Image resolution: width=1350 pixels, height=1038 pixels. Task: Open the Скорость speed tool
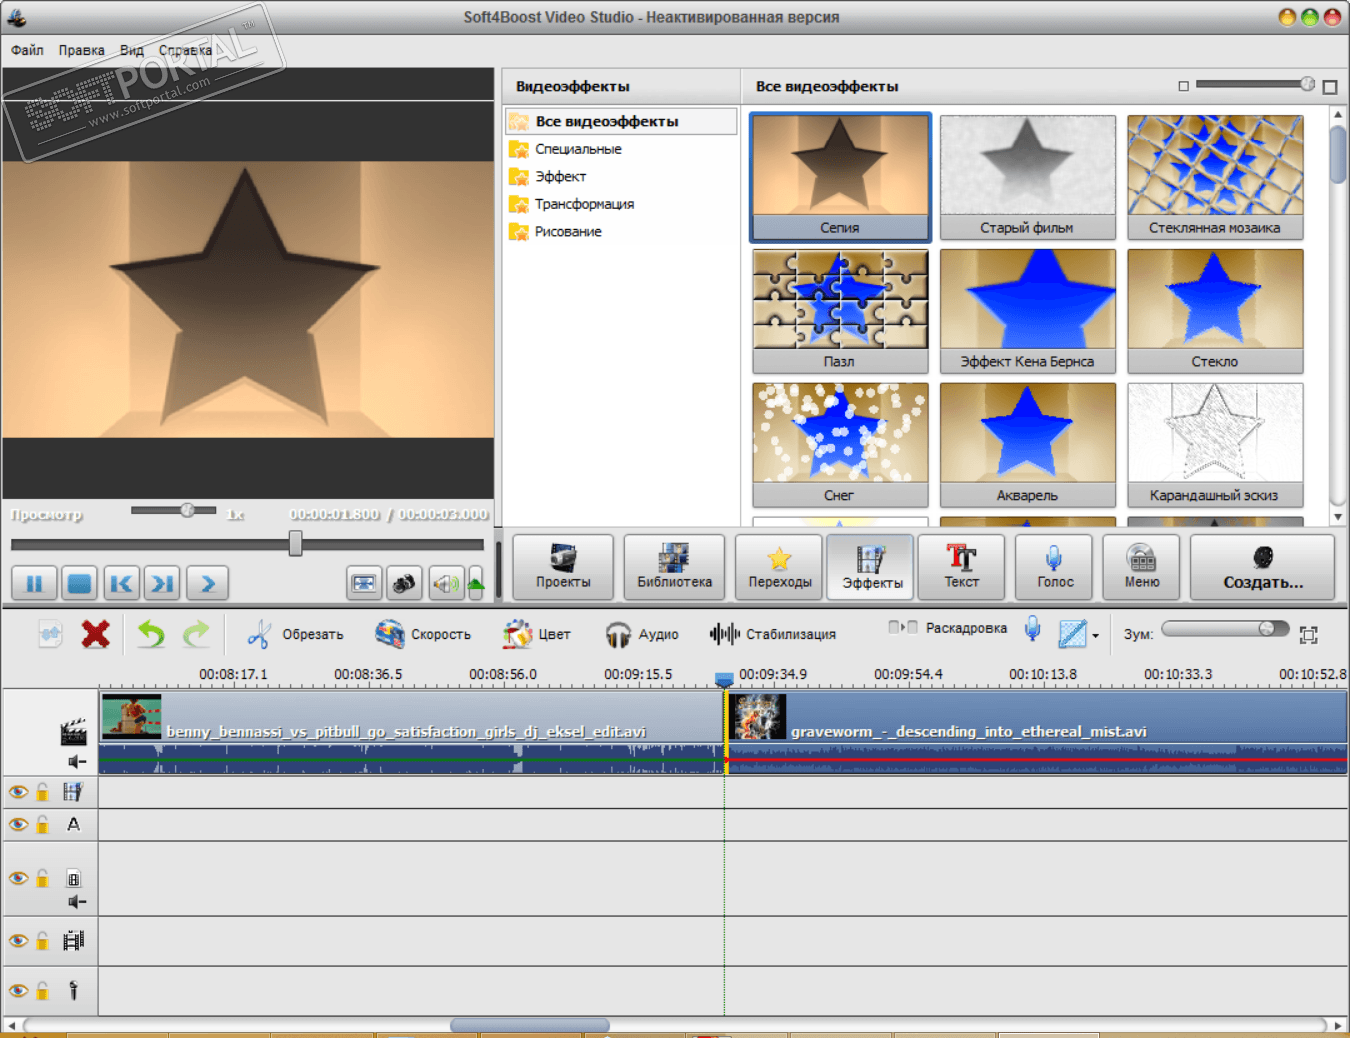pos(422,634)
